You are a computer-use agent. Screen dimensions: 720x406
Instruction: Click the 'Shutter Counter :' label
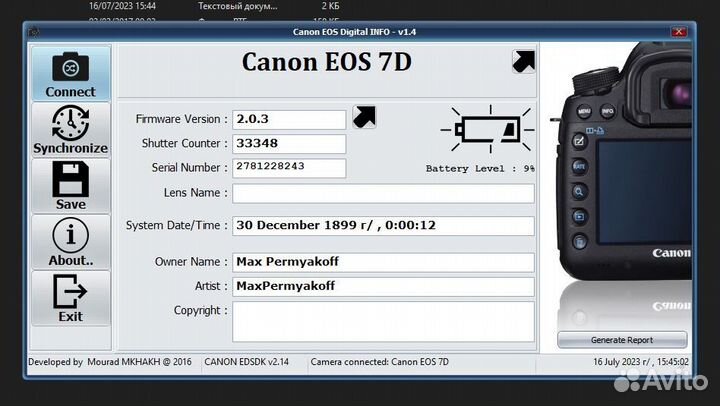(185, 143)
